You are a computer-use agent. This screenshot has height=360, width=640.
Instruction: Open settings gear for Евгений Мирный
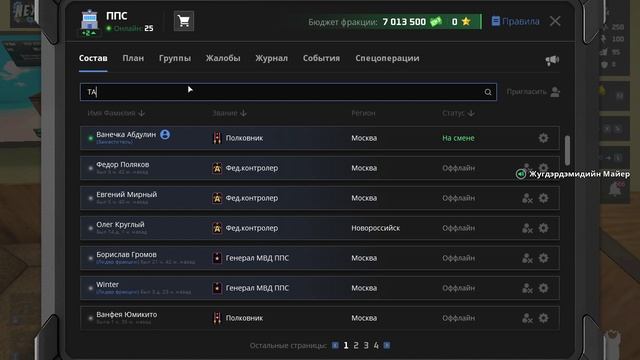(543, 198)
